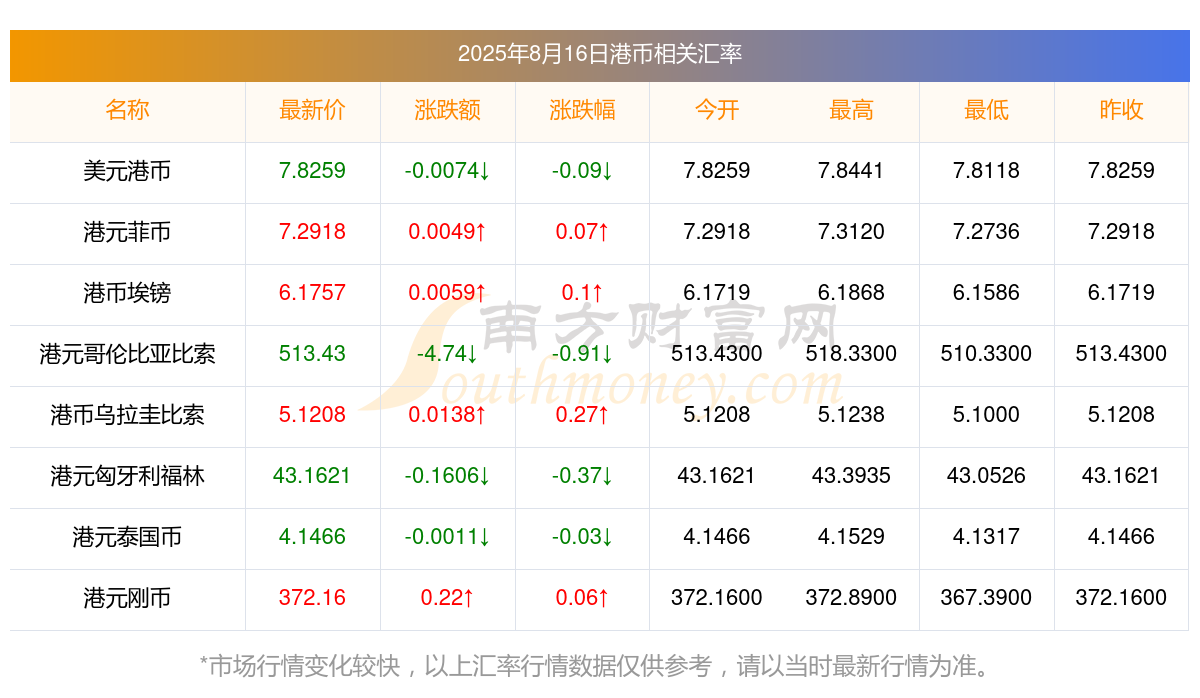
Task: Click the high value 7.8441
Action: click(x=851, y=171)
